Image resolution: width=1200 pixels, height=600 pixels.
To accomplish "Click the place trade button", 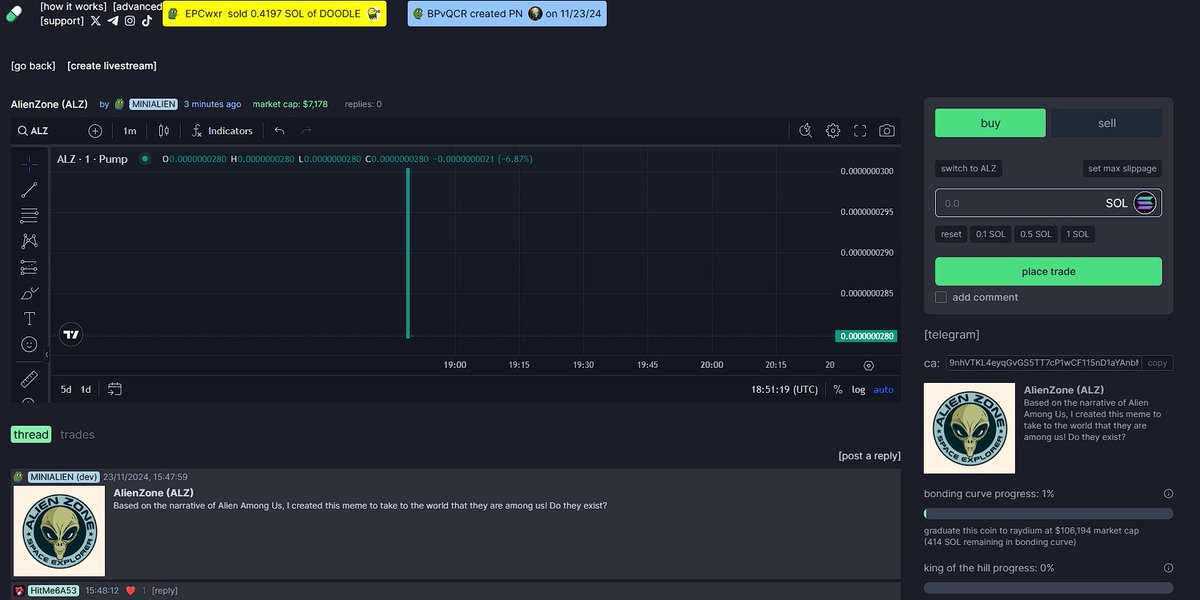I will pyautogui.click(x=1048, y=271).
